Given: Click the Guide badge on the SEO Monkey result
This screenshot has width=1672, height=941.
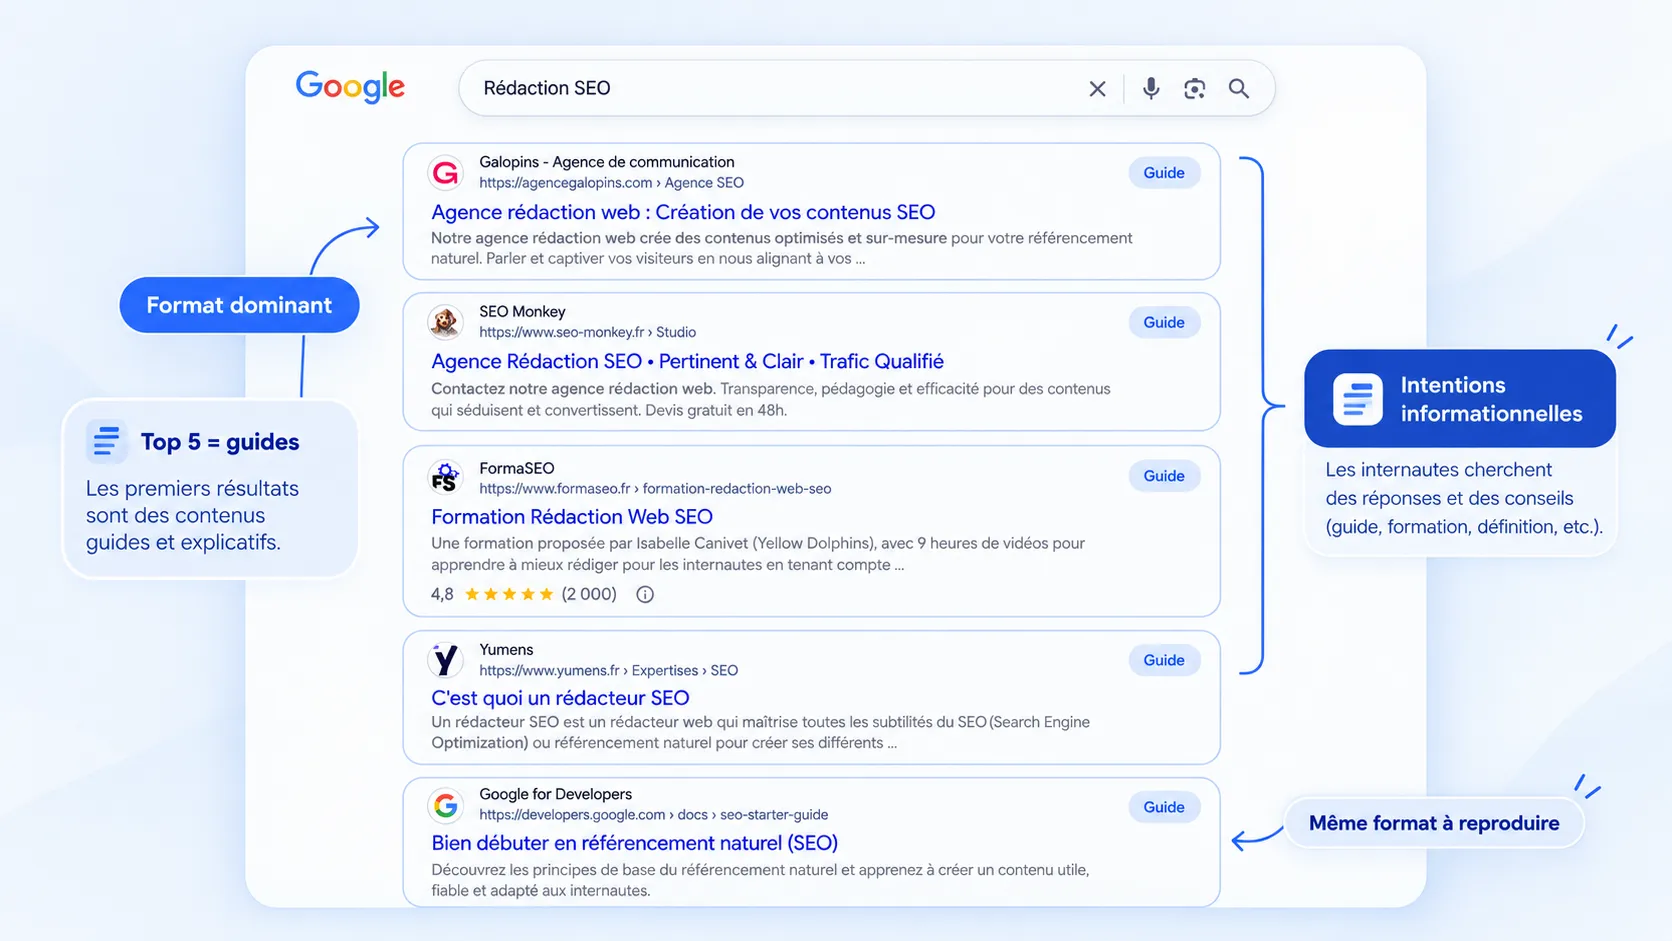Looking at the screenshot, I should coord(1164,322).
